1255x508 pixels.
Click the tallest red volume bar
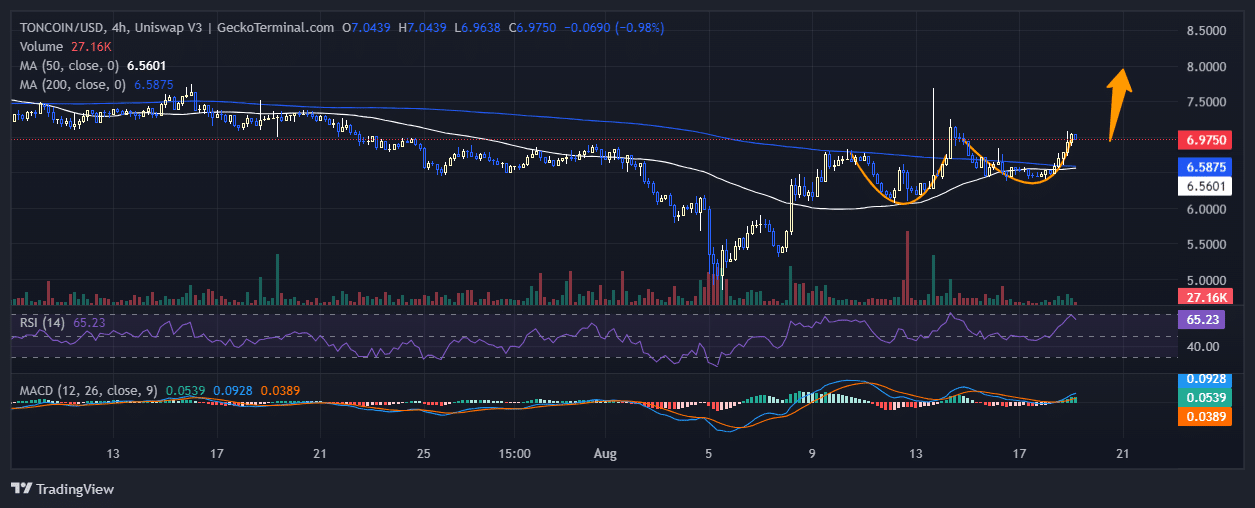[x=907, y=266]
